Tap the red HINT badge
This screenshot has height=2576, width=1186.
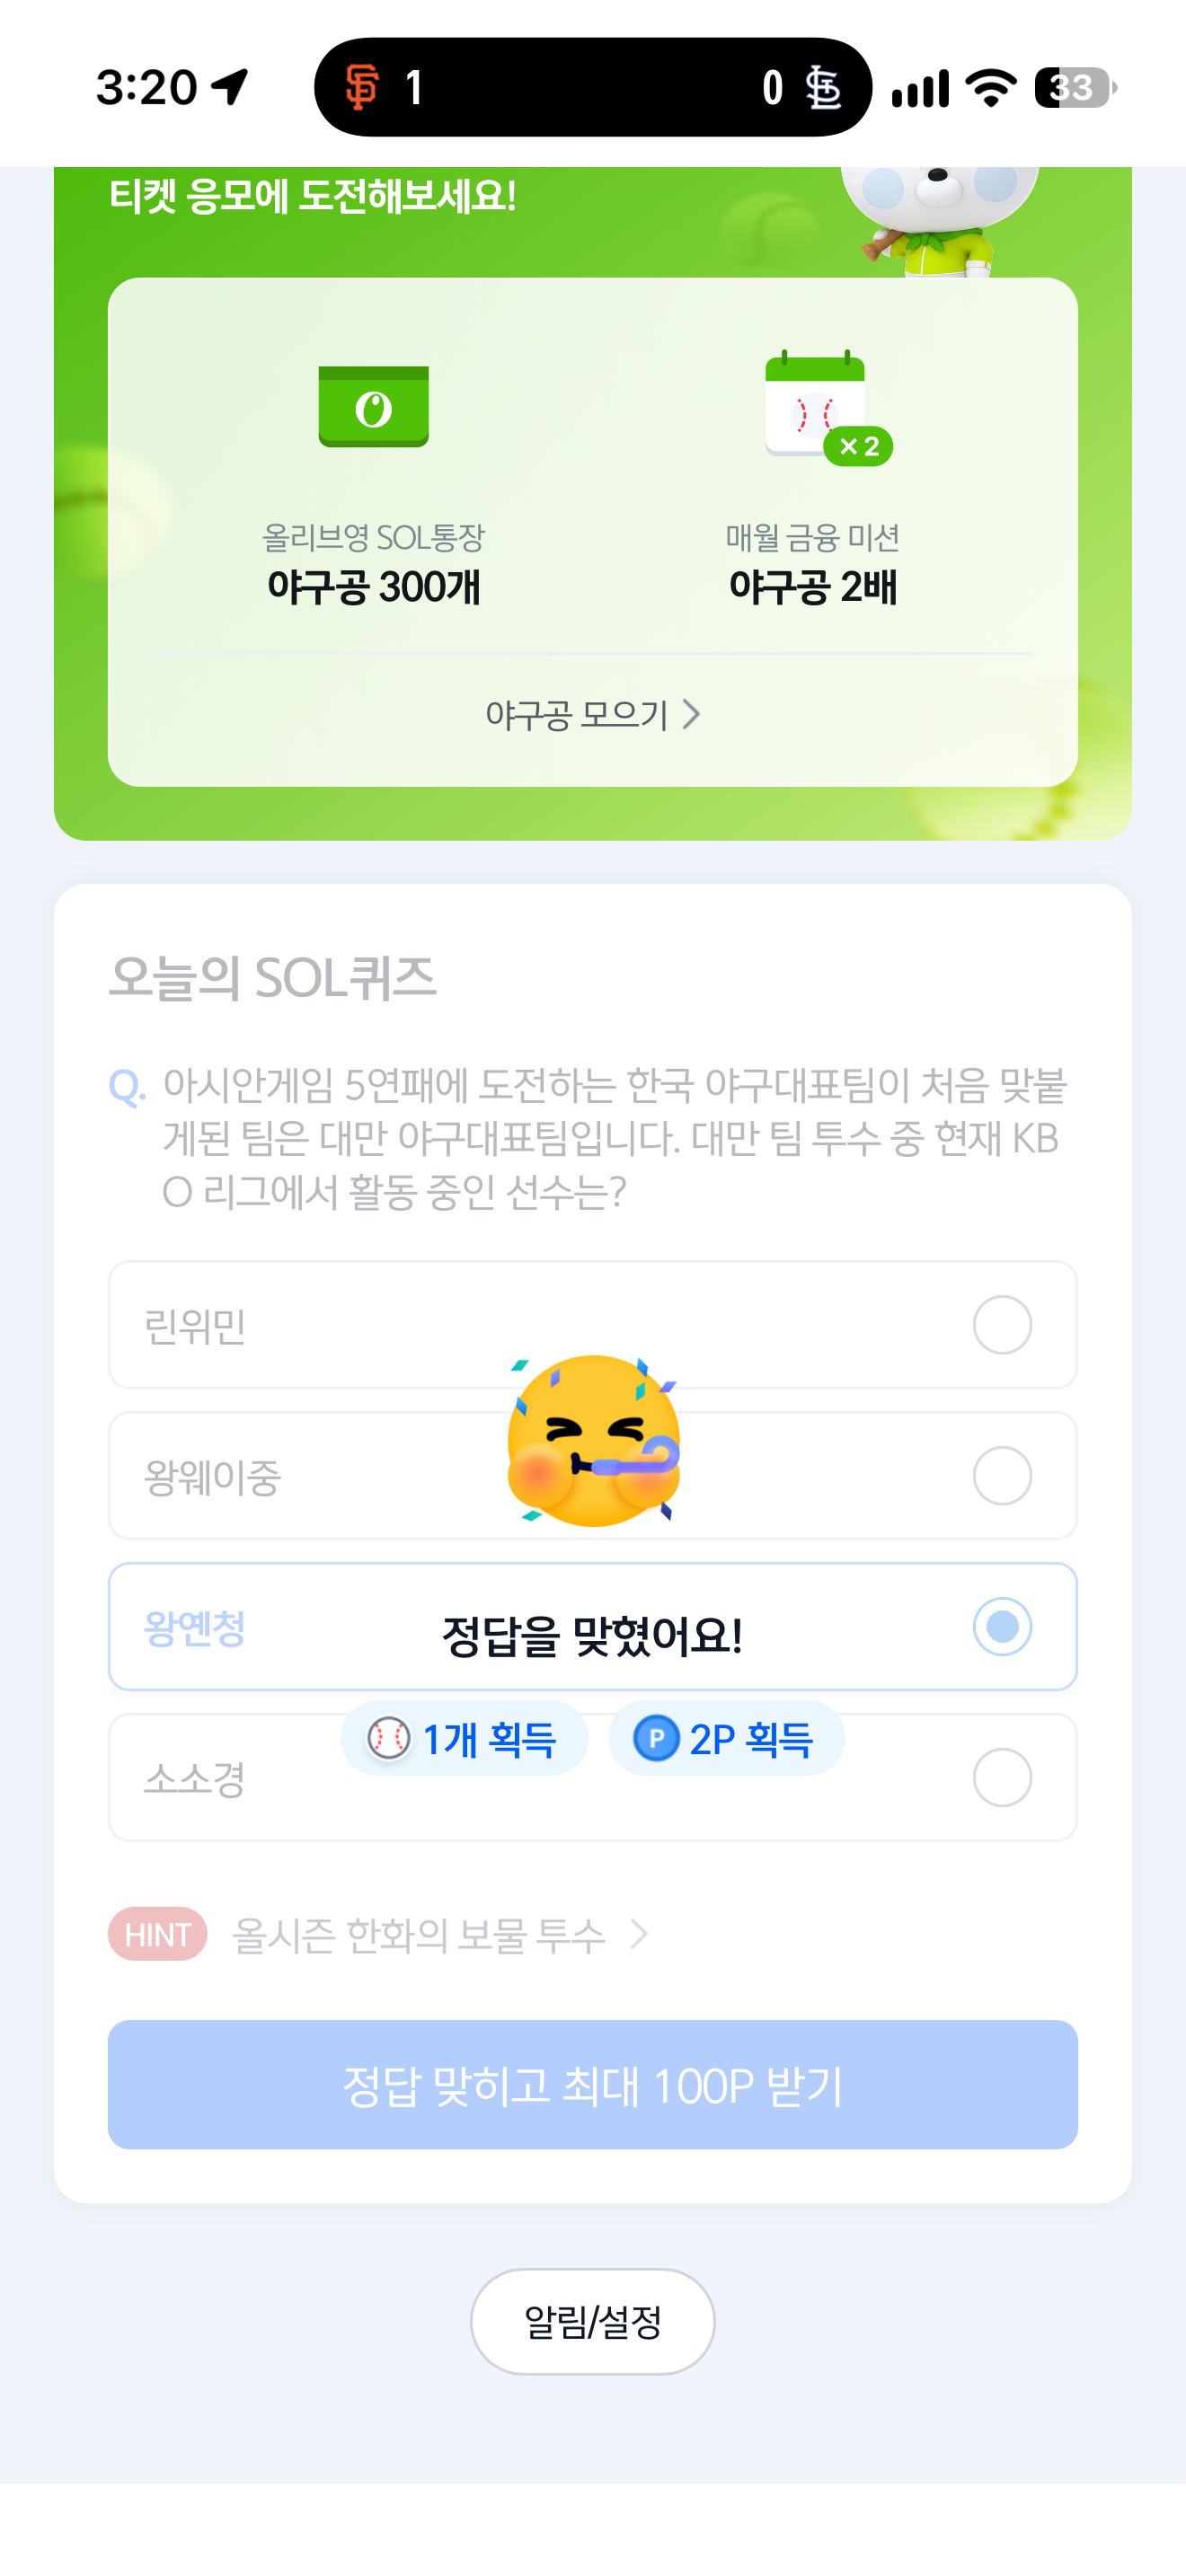(x=157, y=1934)
